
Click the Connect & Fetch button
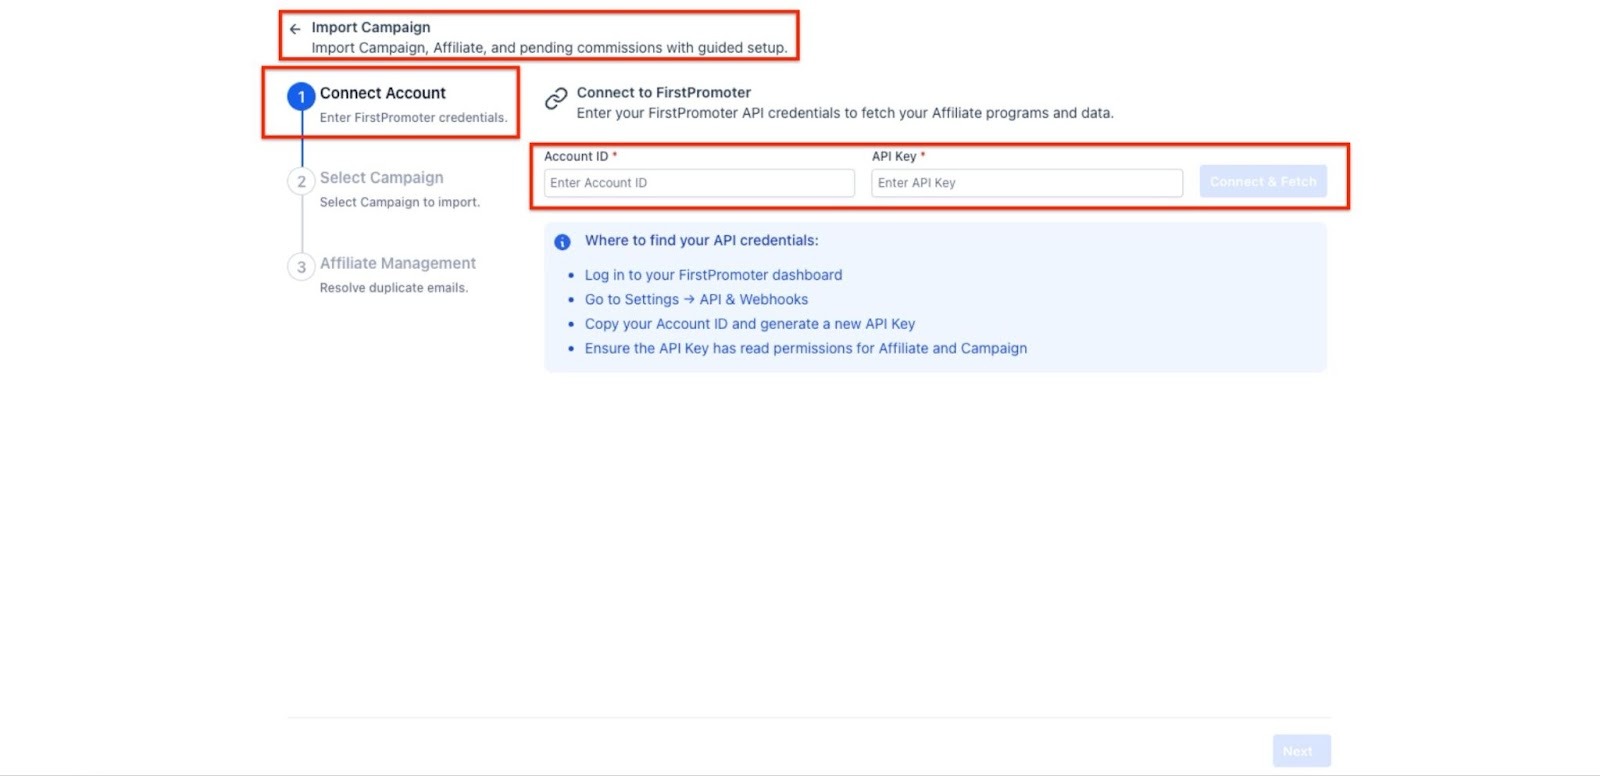coord(1263,181)
